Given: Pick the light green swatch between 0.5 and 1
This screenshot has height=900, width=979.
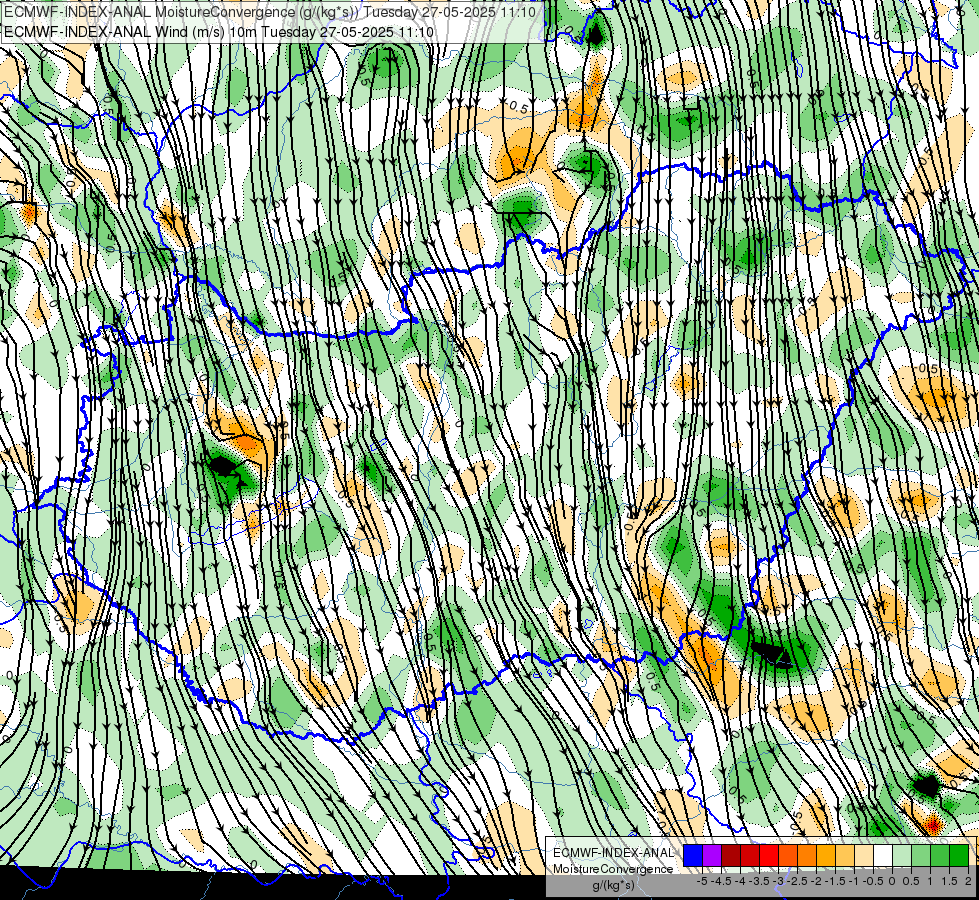Looking at the screenshot, I should [x=922, y=856].
